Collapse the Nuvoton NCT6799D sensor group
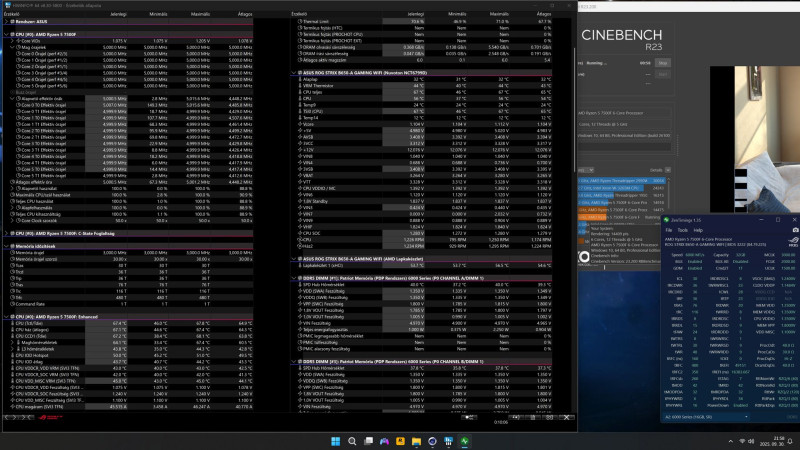800x450 pixels. click(294, 73)
